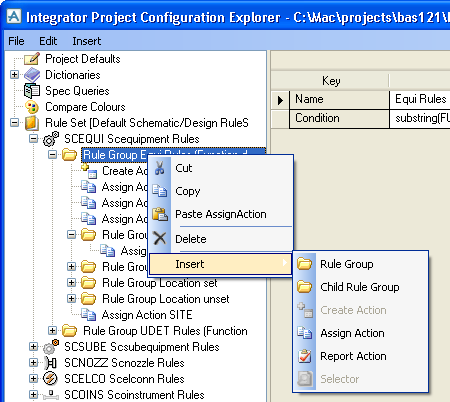The width and height of the screenshot is (450, 402).
Task: Click the Spec Queries document icon
Action: (32, 91)
